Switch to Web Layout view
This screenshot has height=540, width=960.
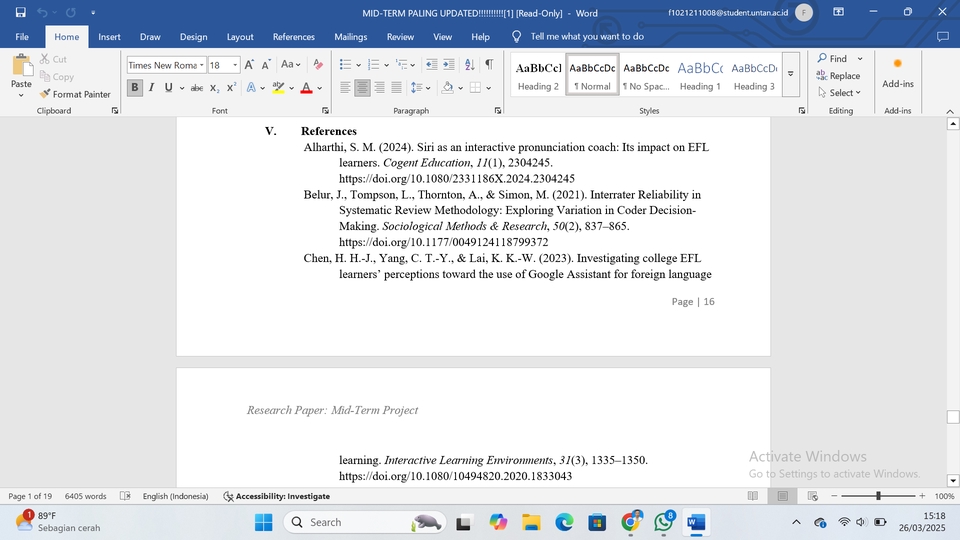812,496
